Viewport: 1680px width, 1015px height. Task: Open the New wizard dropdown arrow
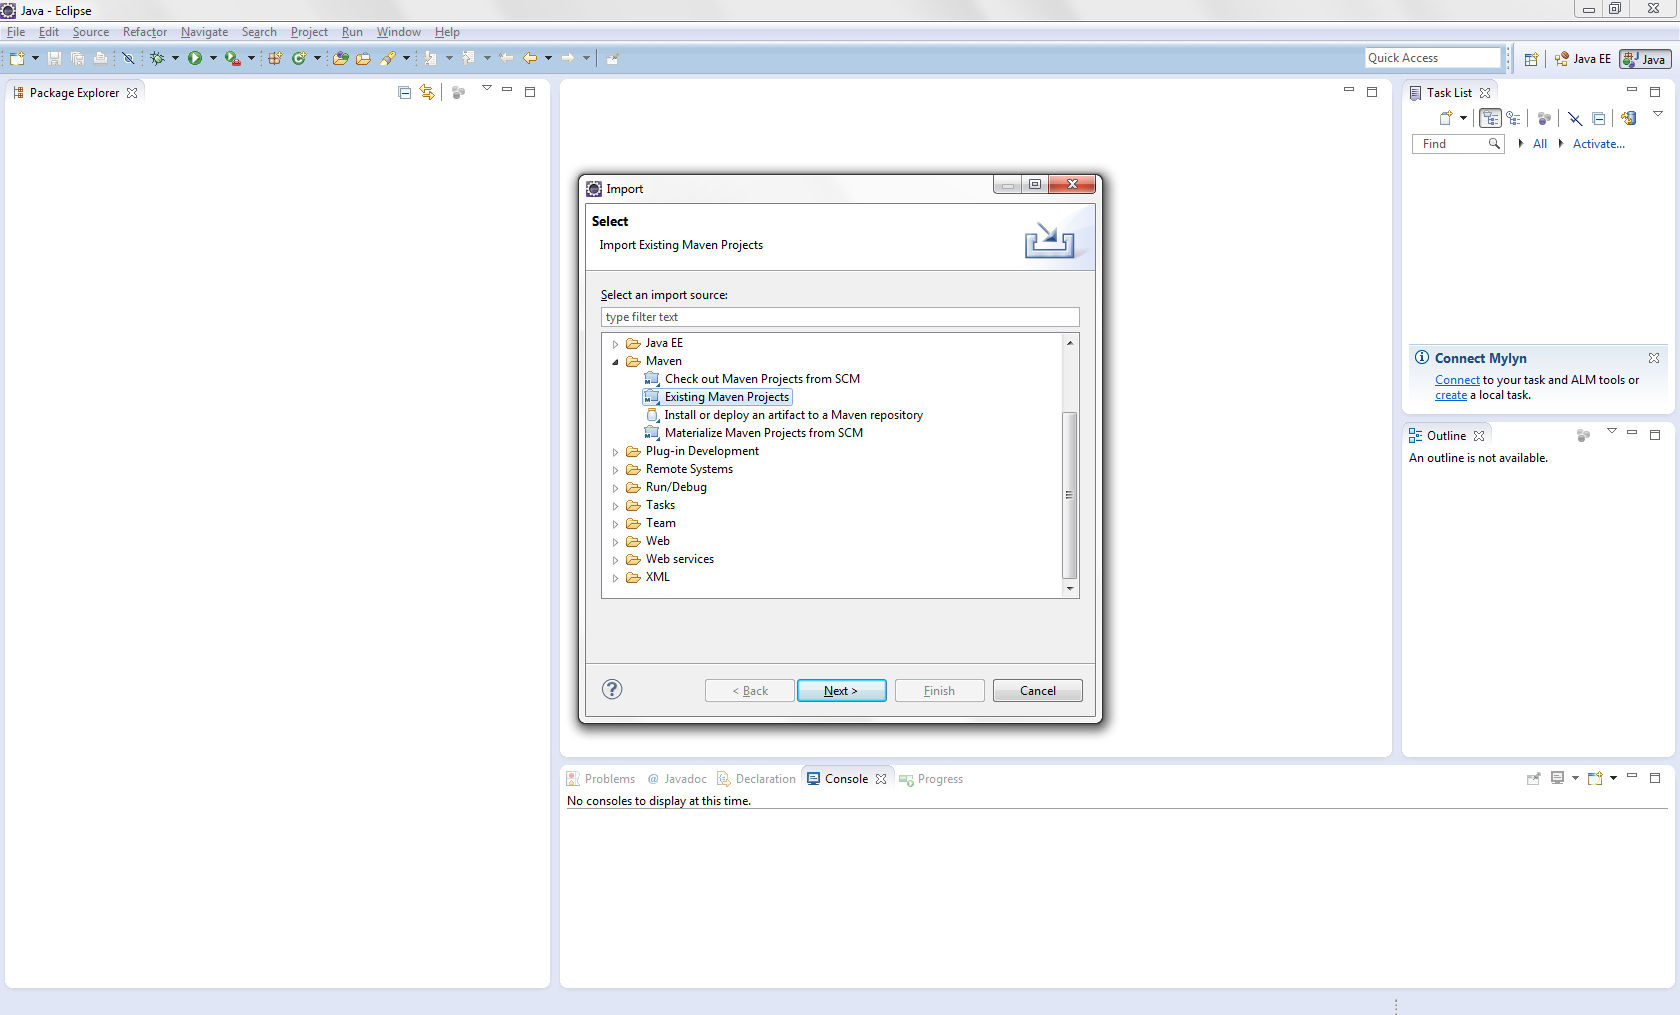click(35, 58)
